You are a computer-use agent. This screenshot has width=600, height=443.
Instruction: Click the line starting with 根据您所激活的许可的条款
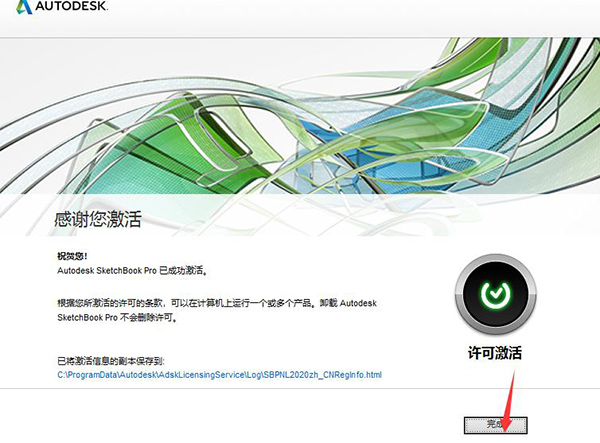[x=217, y=303]
